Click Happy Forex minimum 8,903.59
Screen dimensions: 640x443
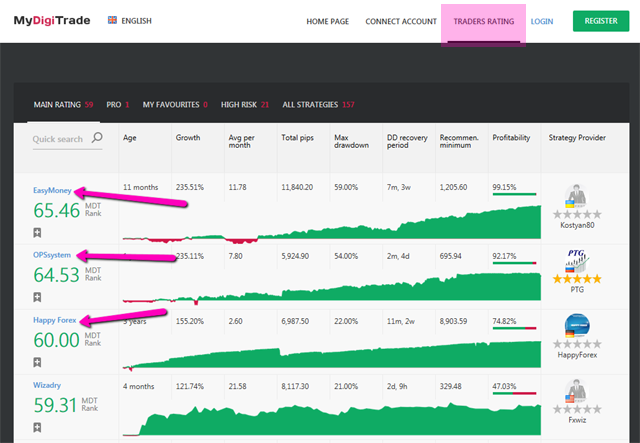point(453,321)
